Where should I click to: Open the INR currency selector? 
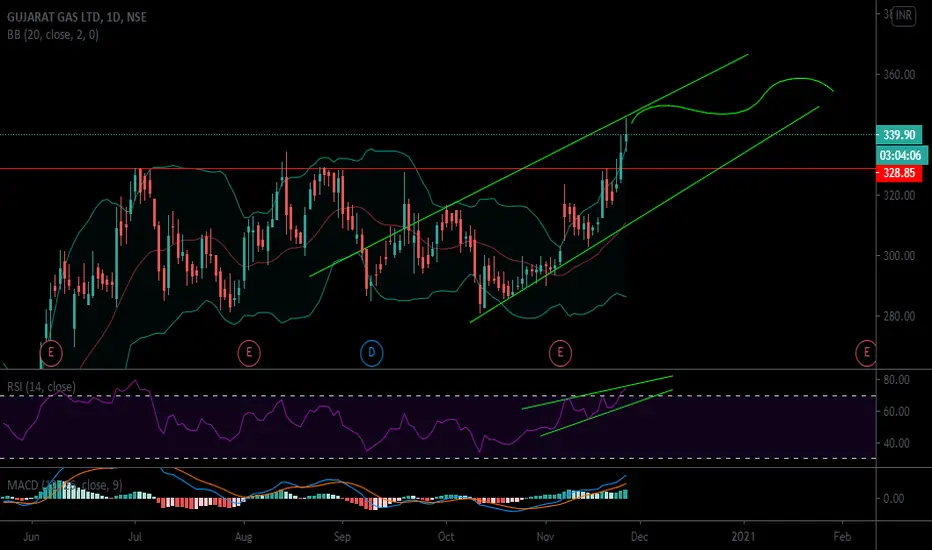click(x=903, y=15)
